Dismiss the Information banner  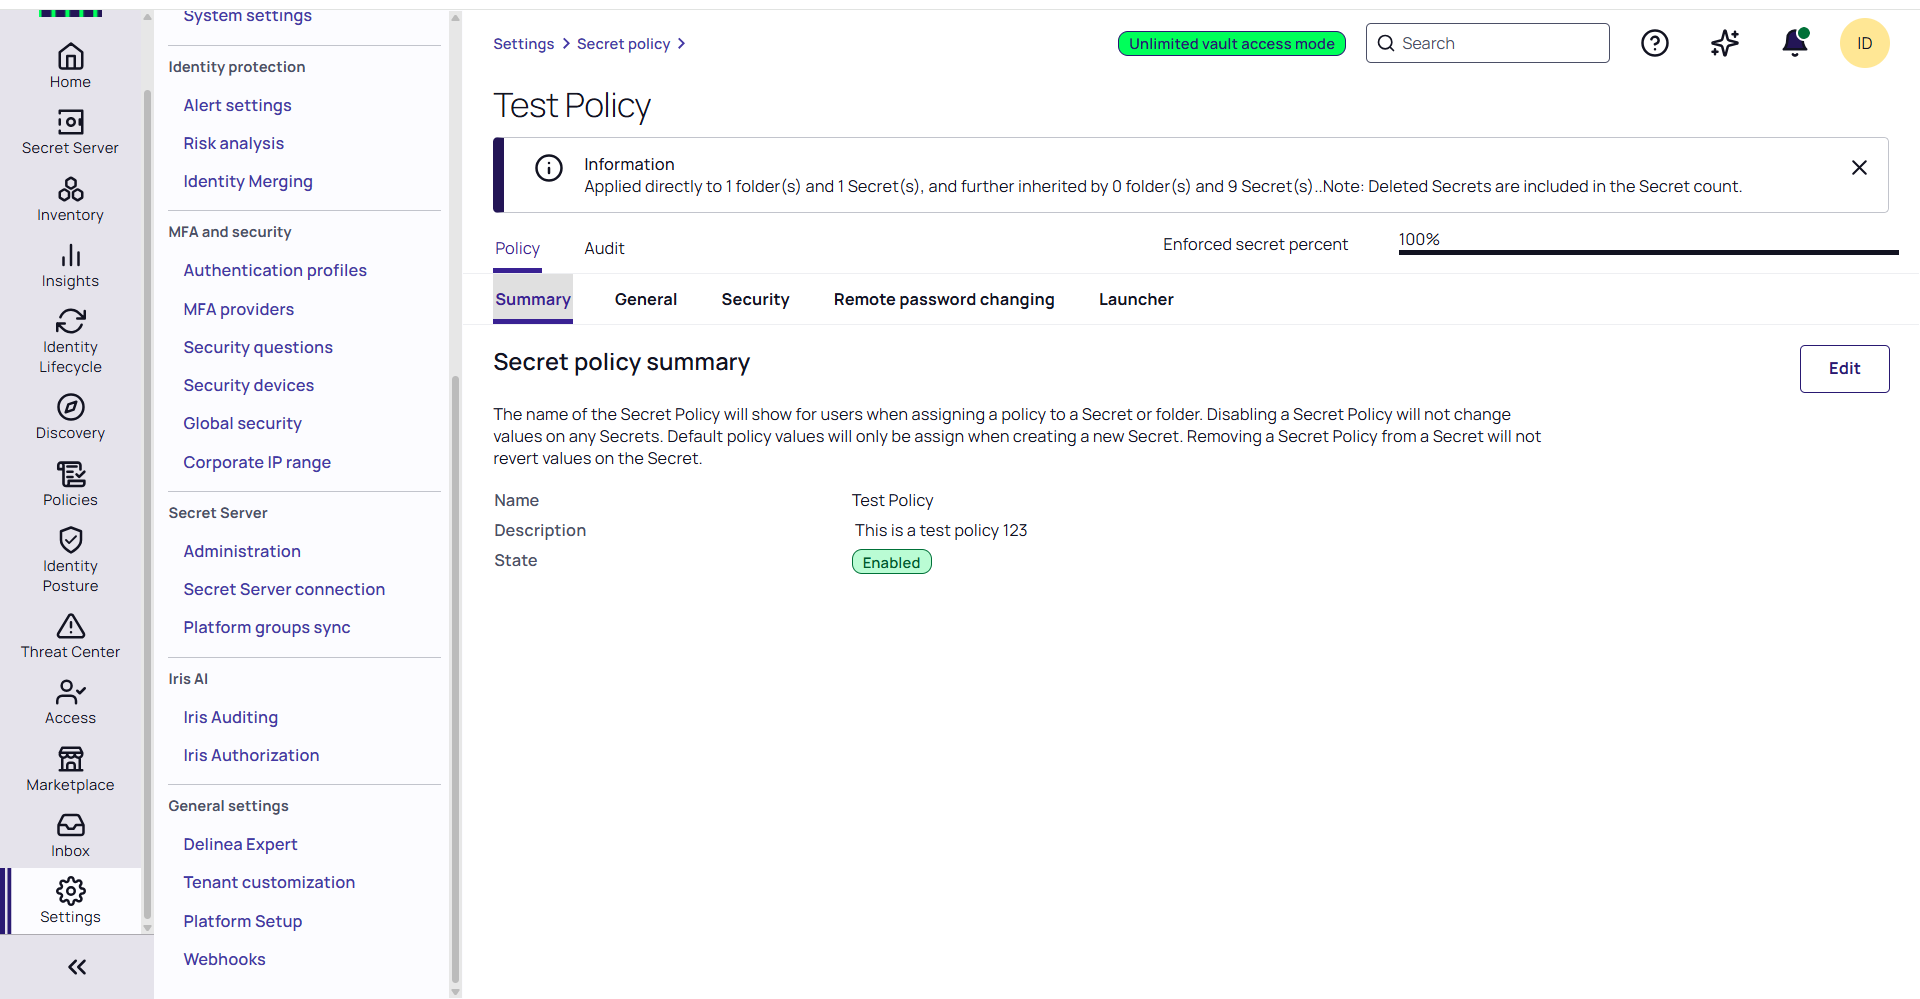click(x=1859, y=168)
